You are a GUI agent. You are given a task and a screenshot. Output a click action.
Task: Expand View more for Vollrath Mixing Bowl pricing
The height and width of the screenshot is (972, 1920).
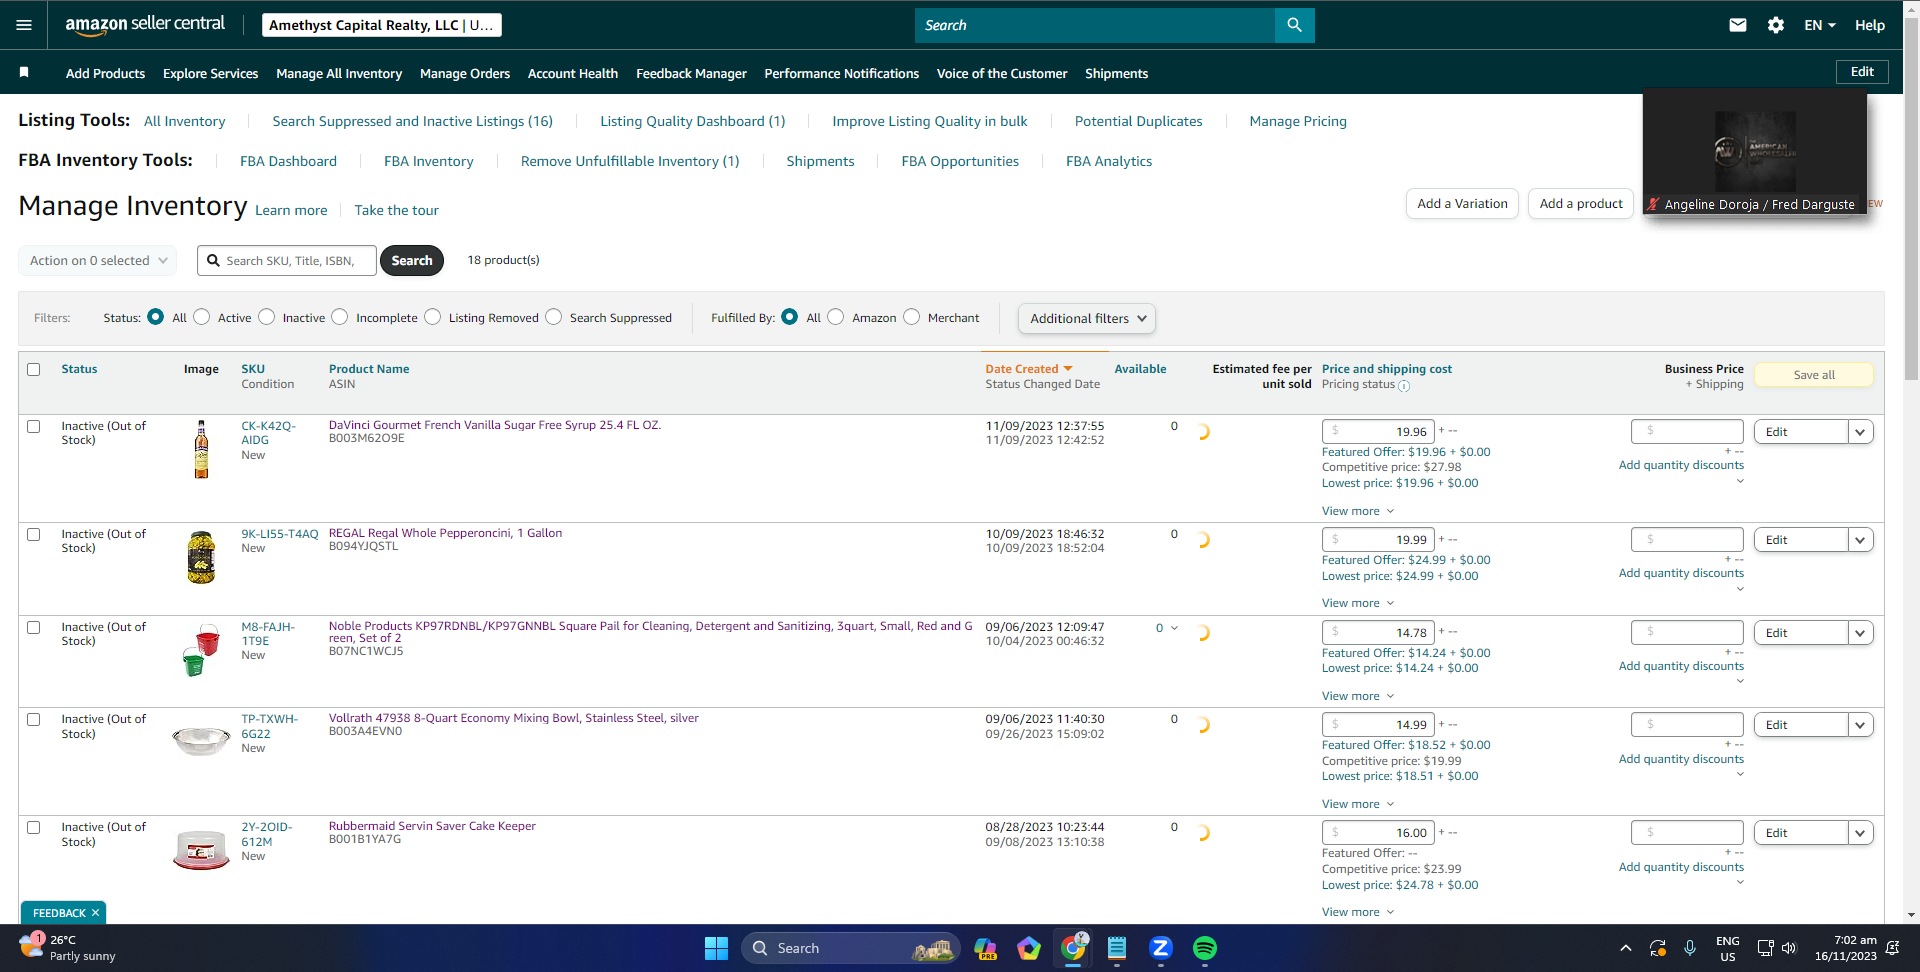(1358, 804)
